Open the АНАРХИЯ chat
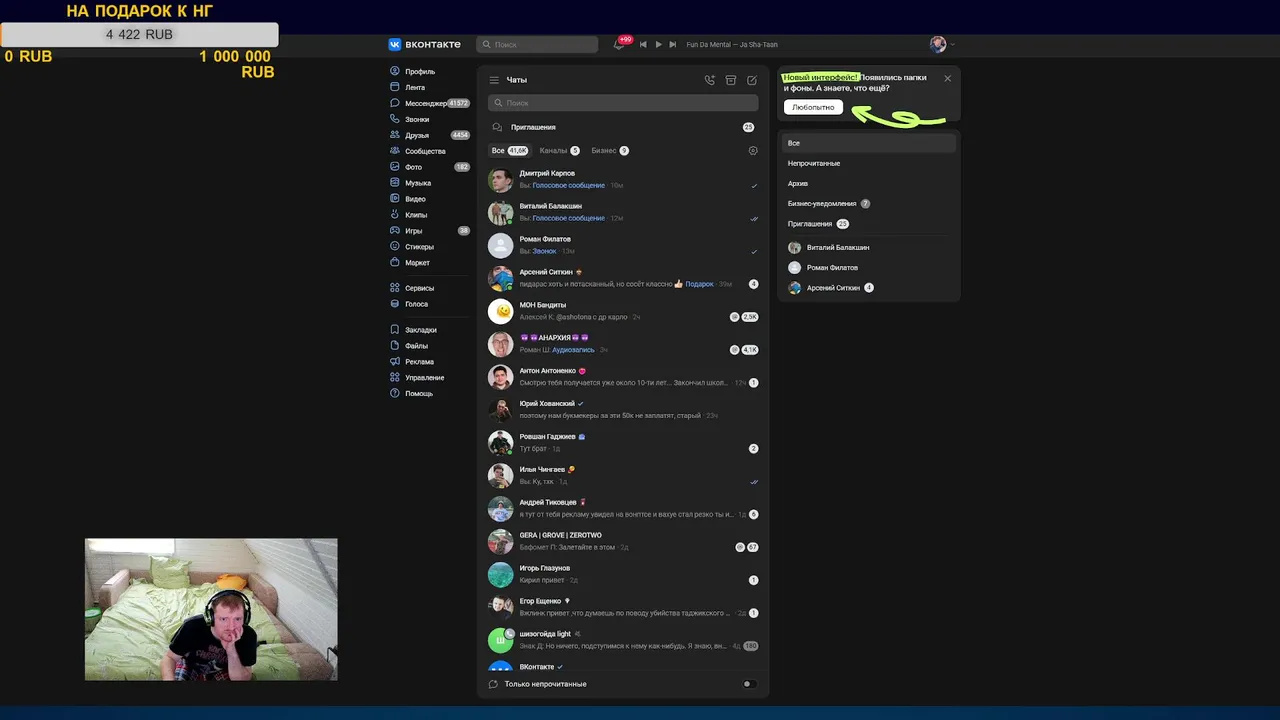Screen dimensions: 1280x720 [623, 344]
